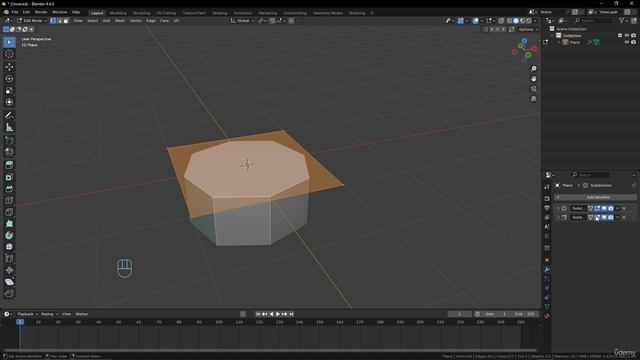Open first modifier extra options chevron
The image size is (640, 360).
pos(617,208)
